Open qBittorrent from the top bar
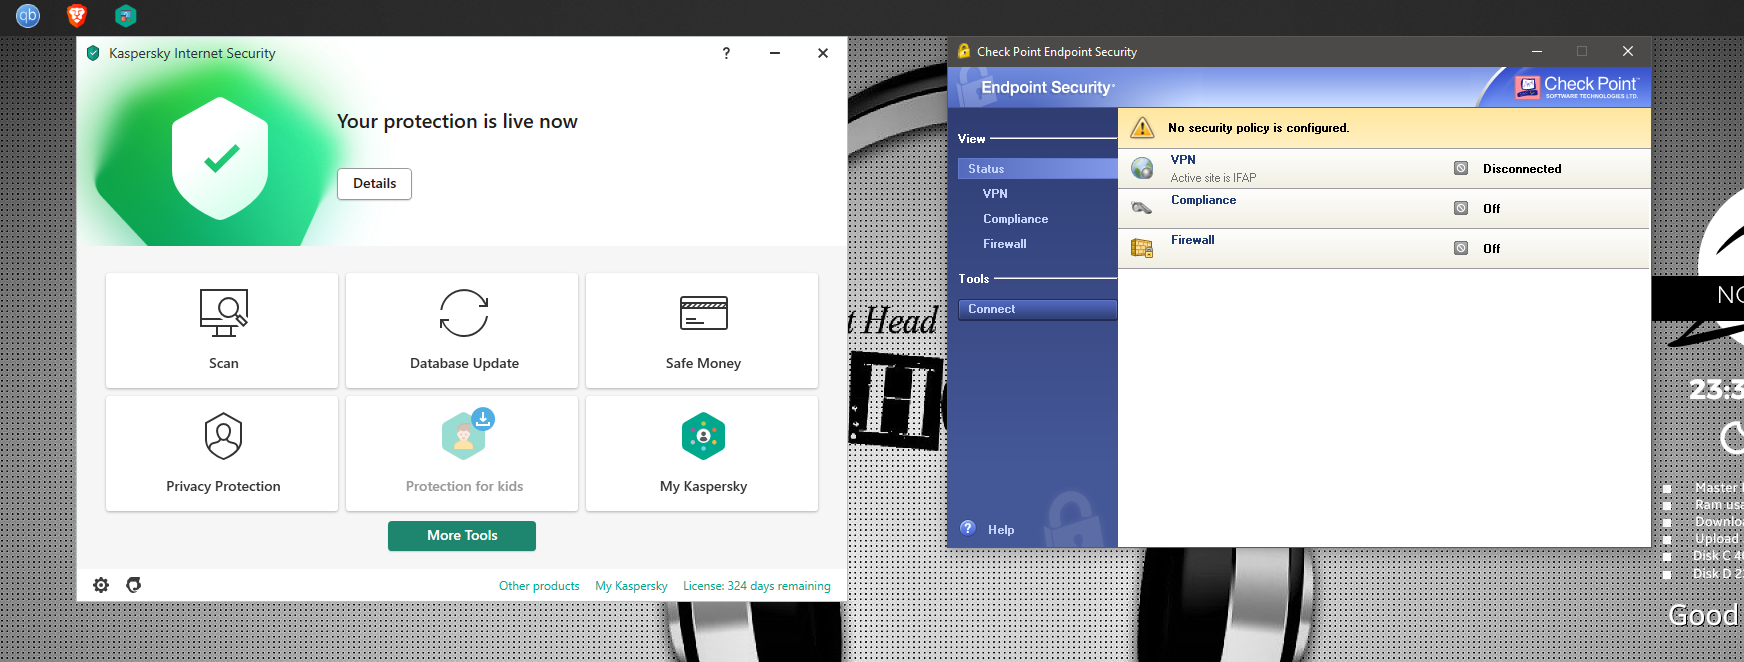Viewport: 1744px width, 662px height. 28,15
